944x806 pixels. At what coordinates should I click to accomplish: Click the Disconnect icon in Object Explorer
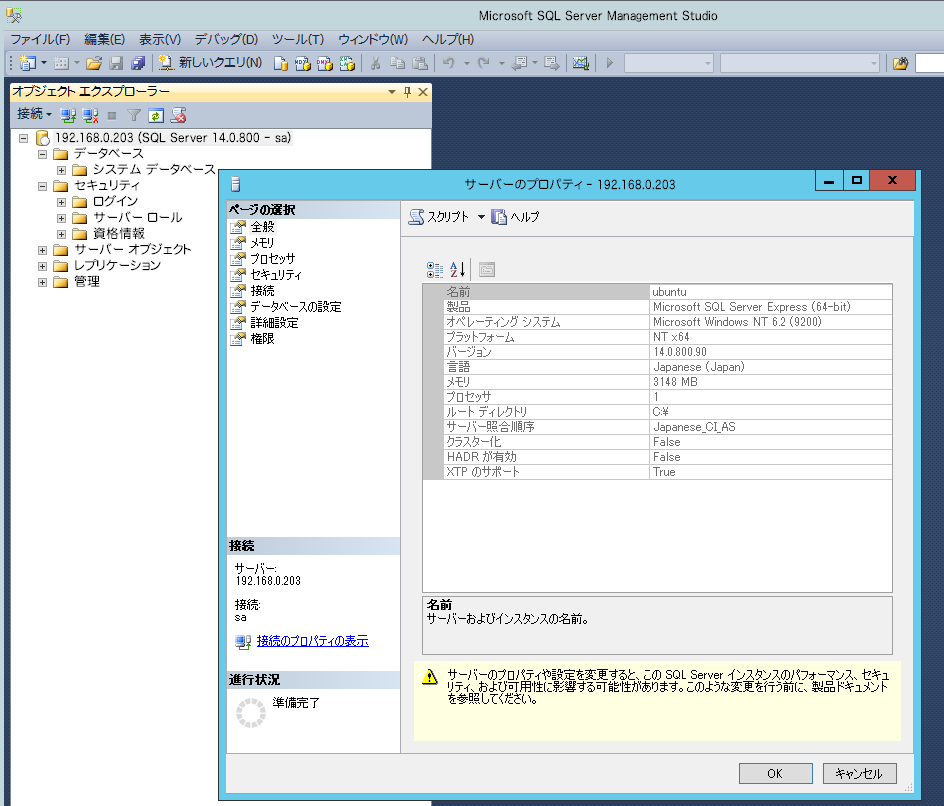tap(90, 114)
